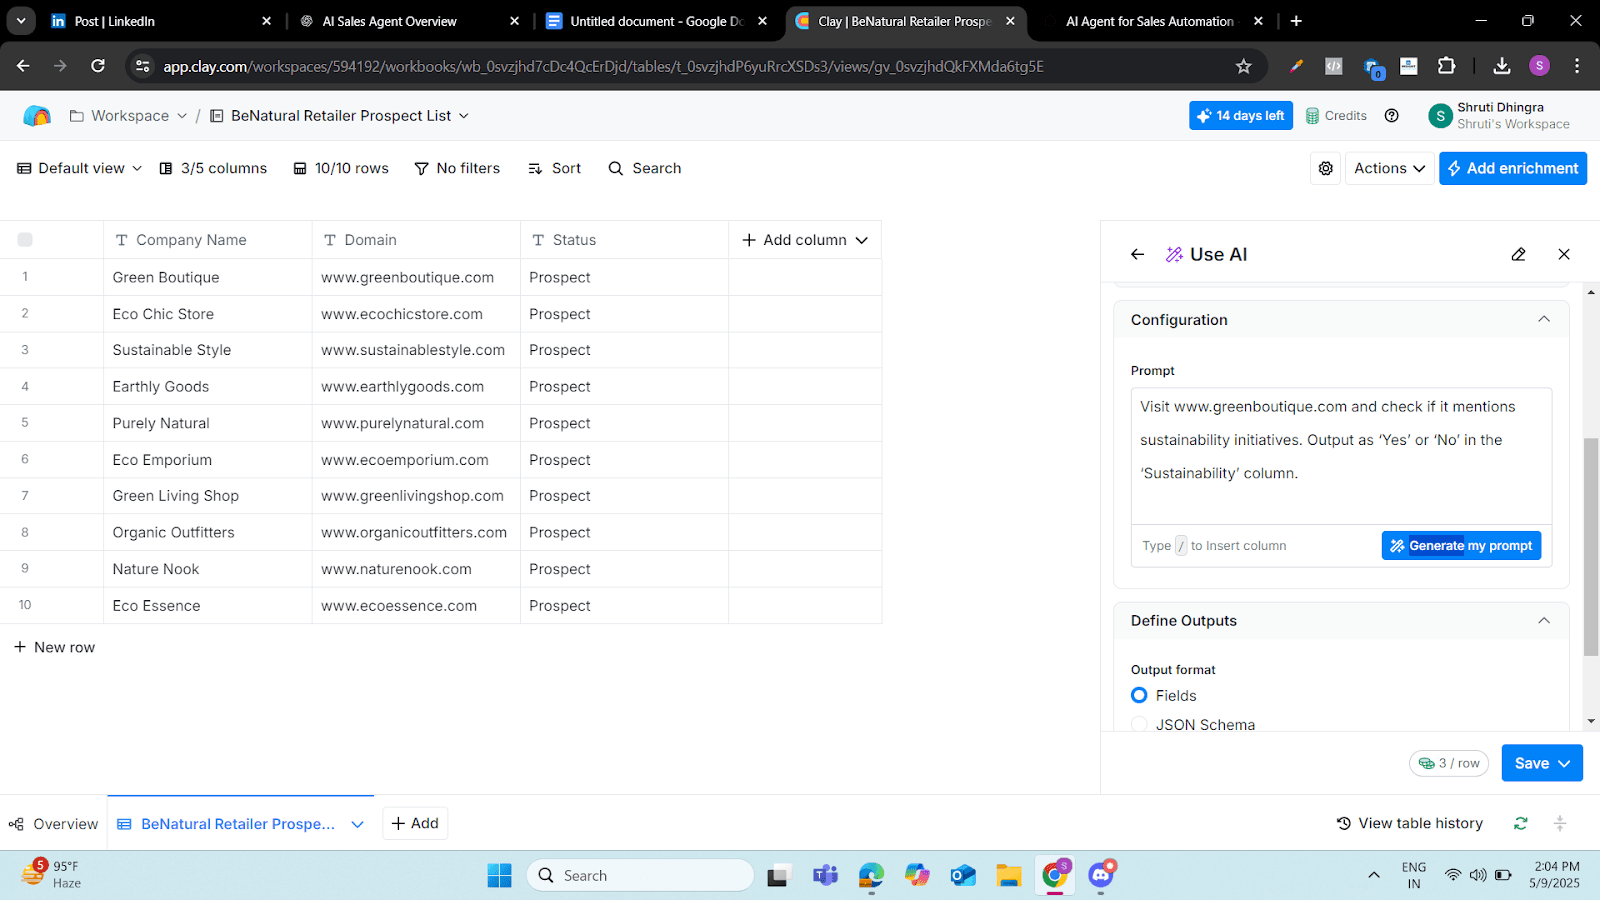Image resolution: width=1600 pixels, height=900 pixels.
Task: Open the Default view dropdown
Action: [80, 168]
